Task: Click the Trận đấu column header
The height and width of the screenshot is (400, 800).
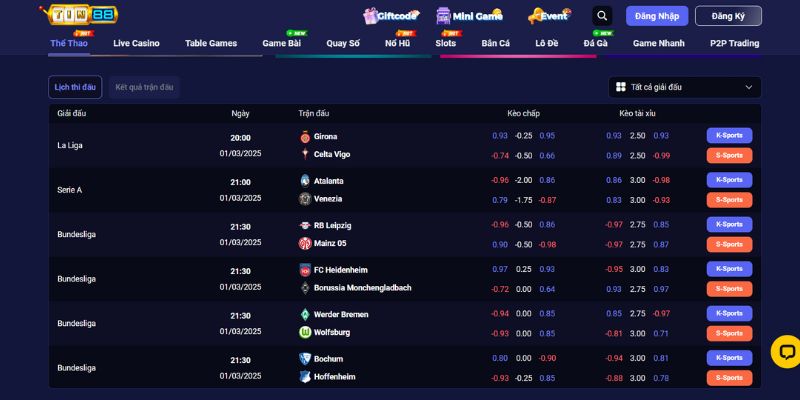Action: [314, 113]
